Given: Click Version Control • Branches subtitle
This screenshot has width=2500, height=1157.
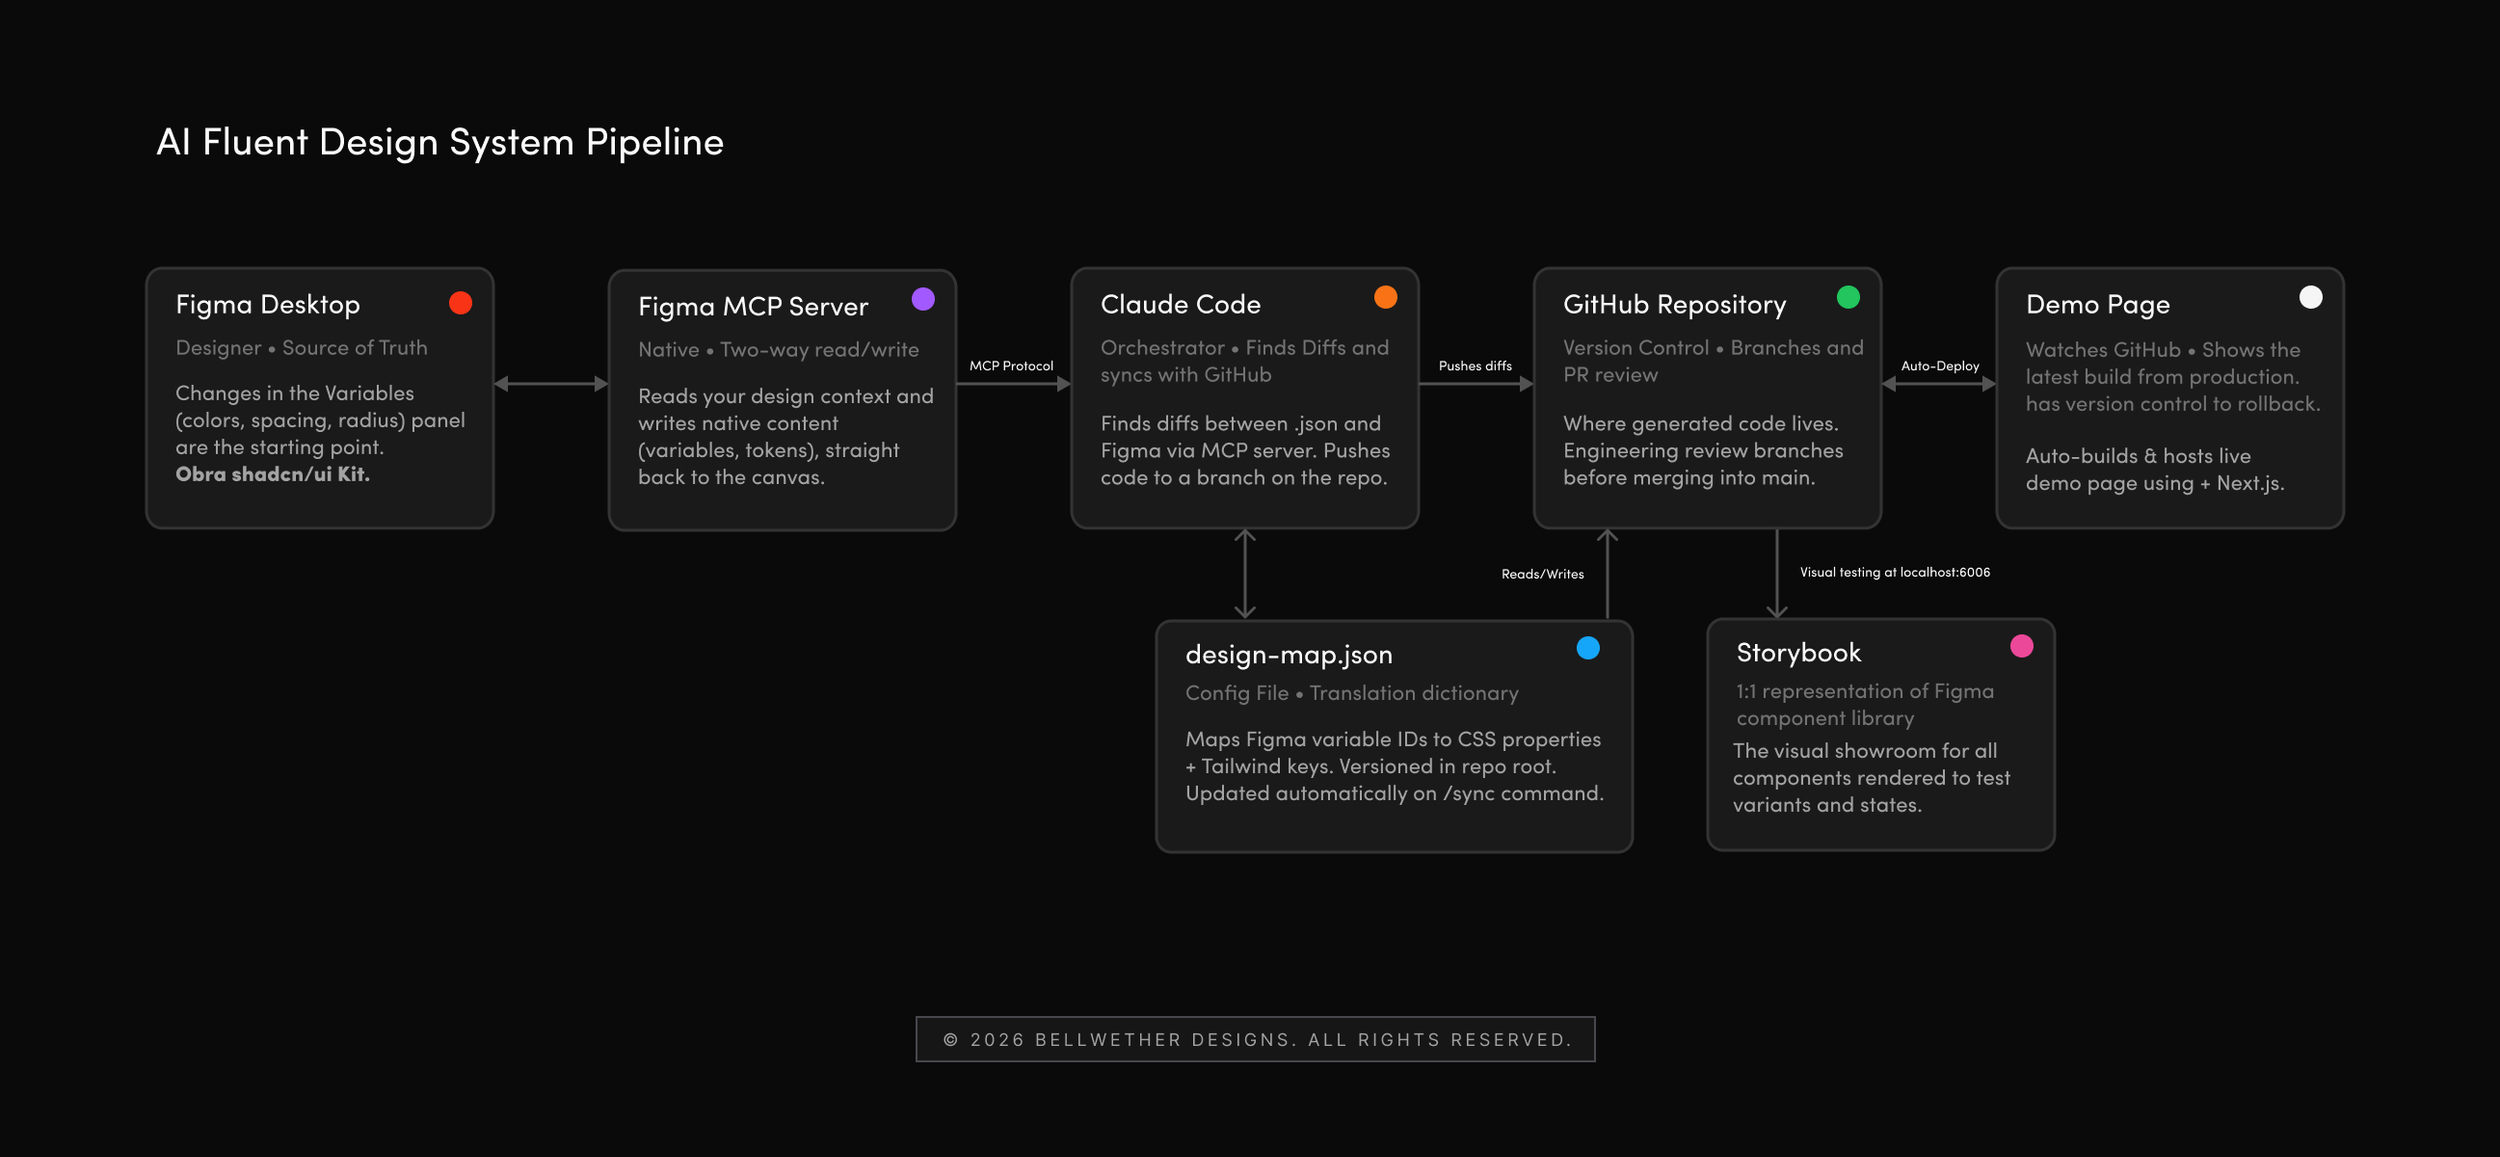Looking at the screenshot, I should [1713, 361].
